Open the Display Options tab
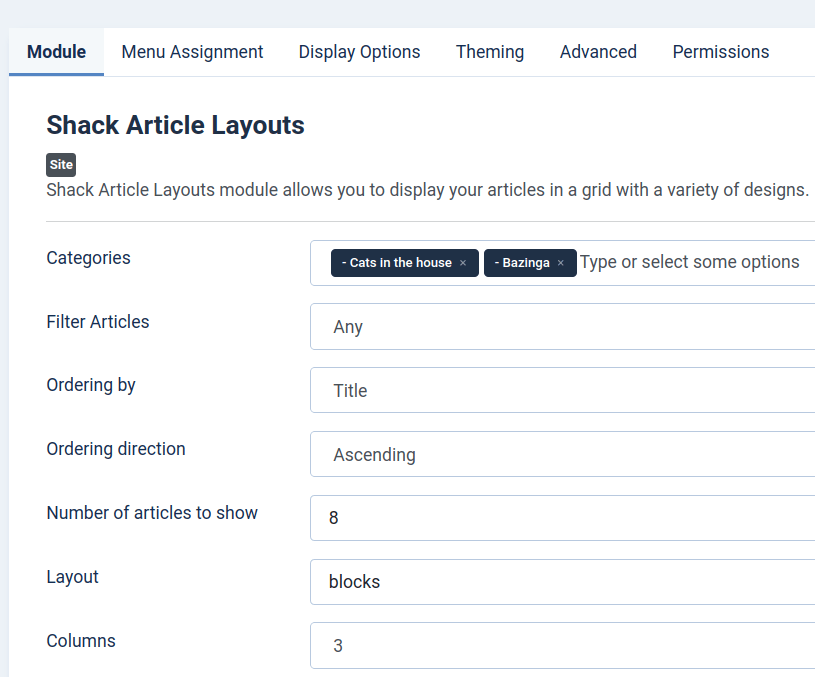The image size is (815, 677). coord(359,52)
